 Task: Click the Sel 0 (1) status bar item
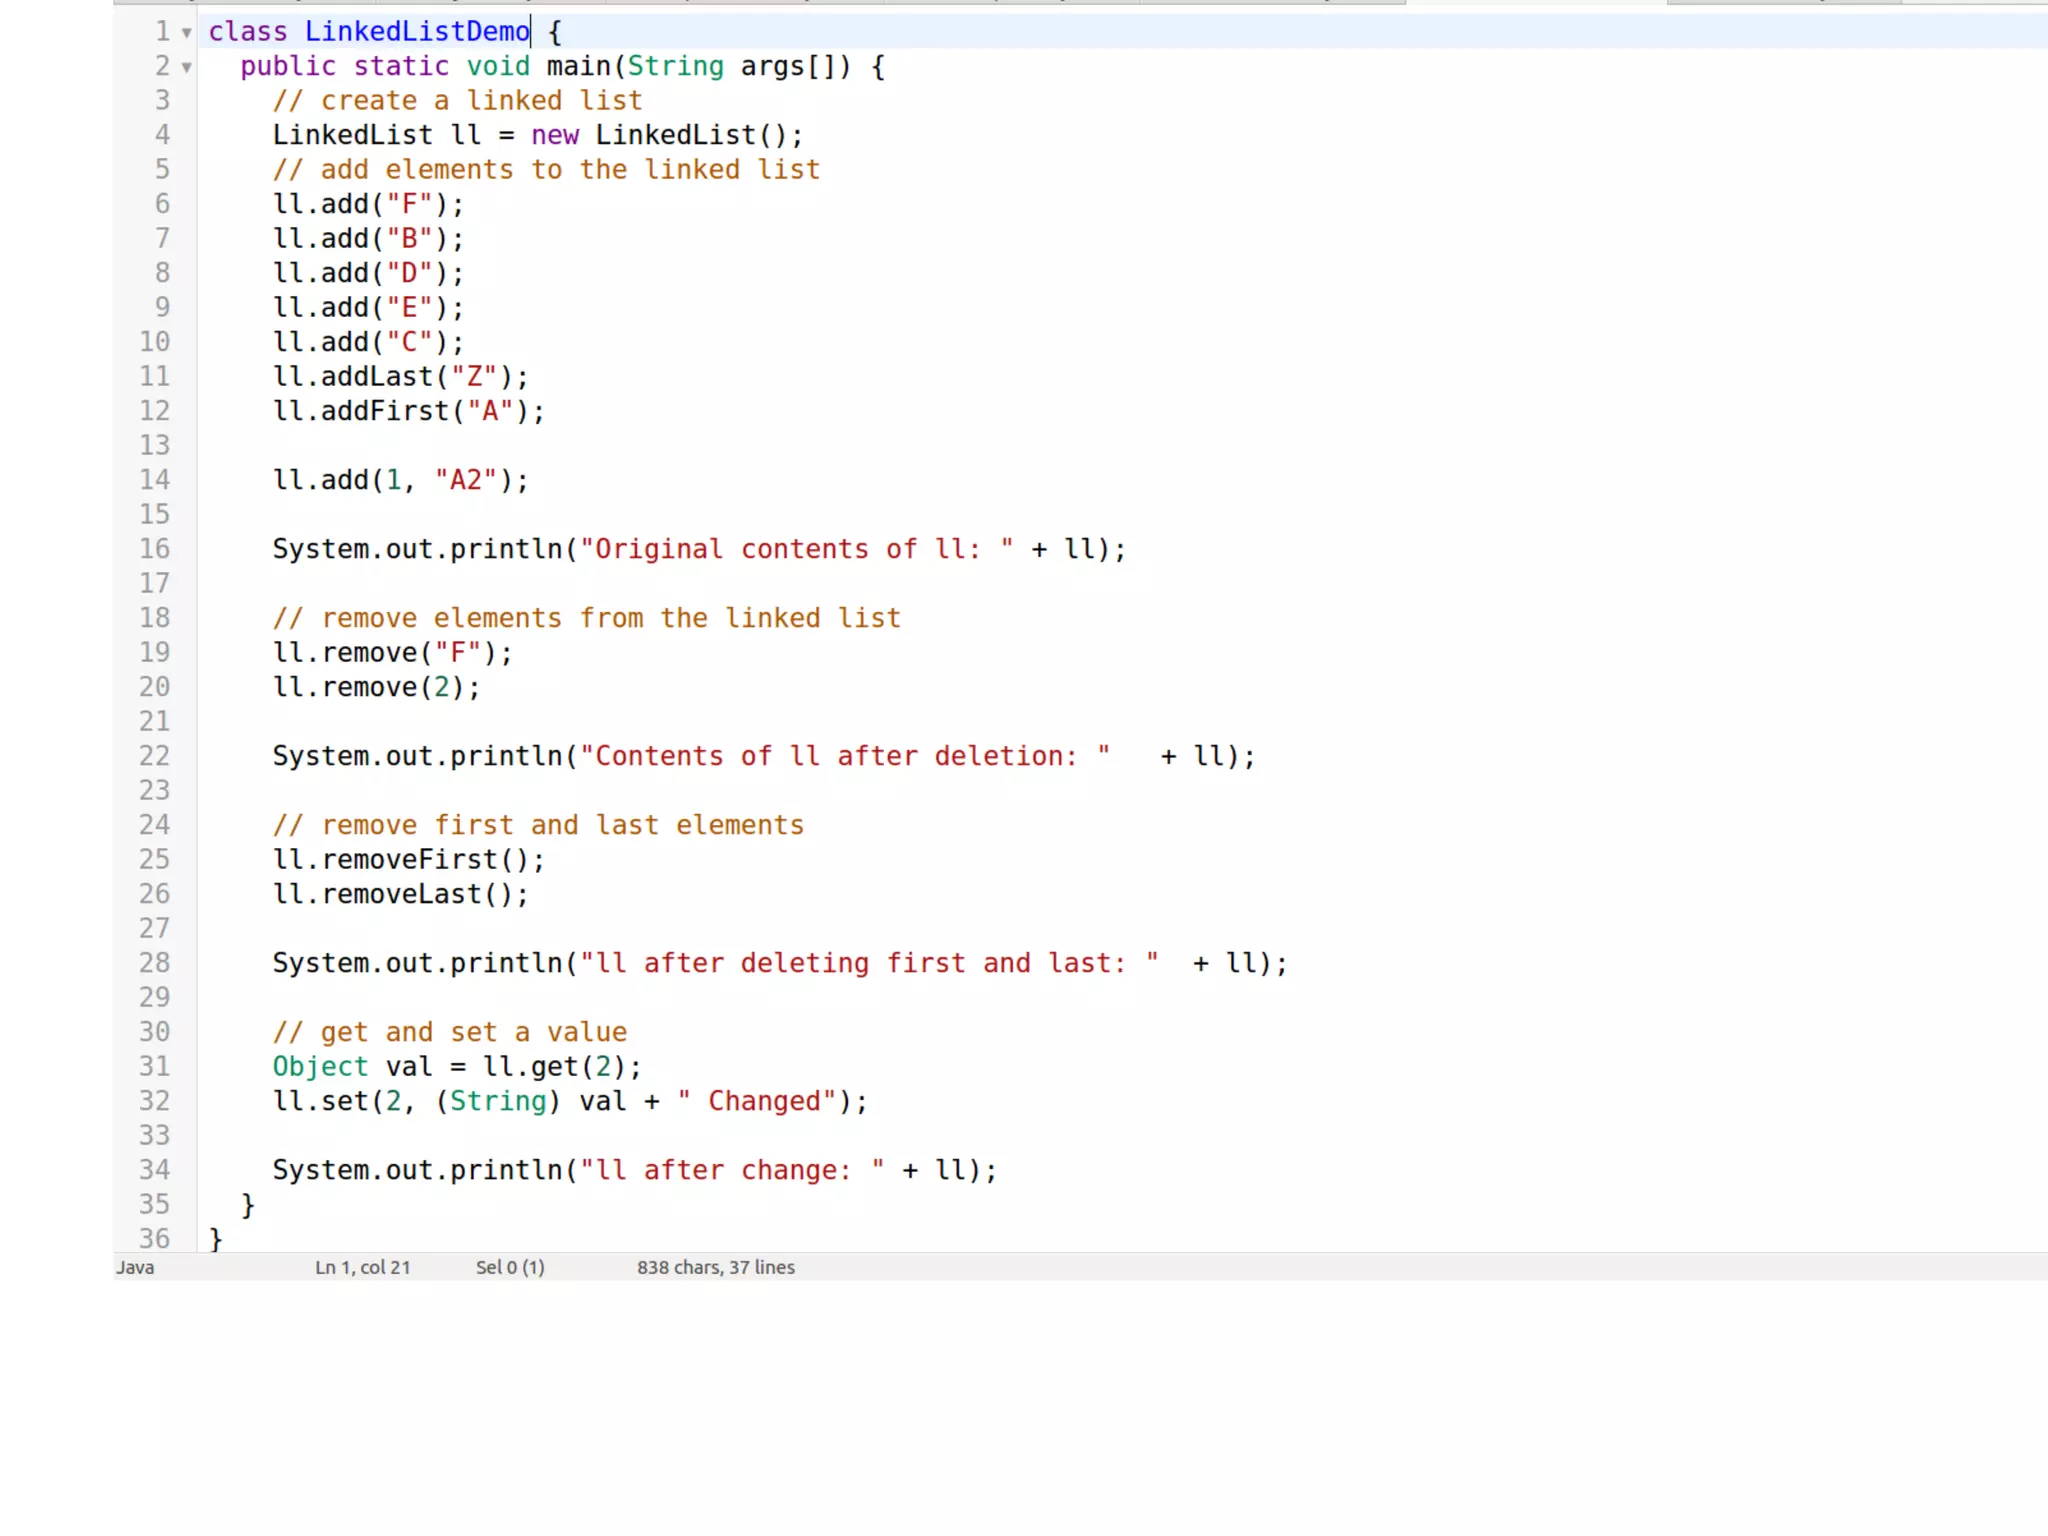pyautogui.click(x=510, y=1267)
